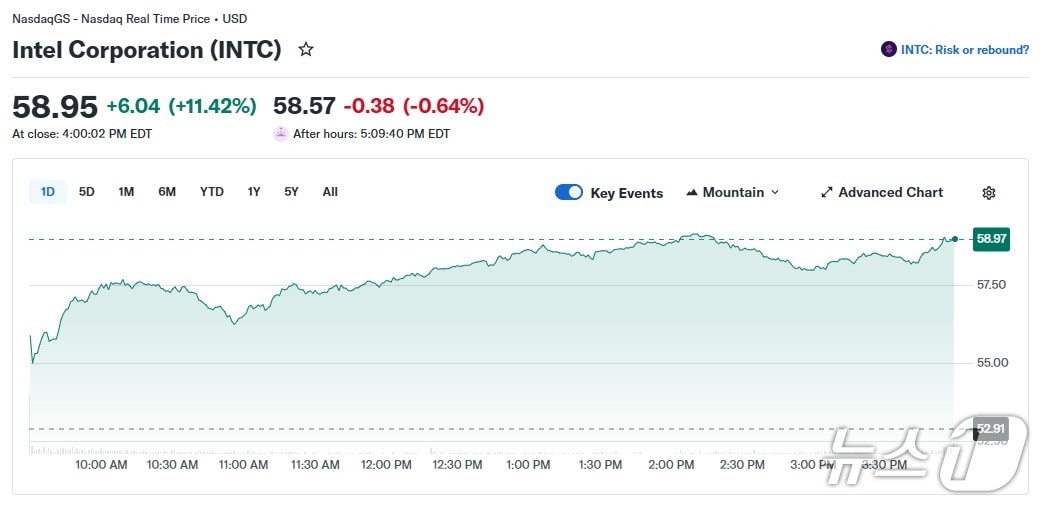
Task: Select the 1Y time range
Action: point(254,192)
